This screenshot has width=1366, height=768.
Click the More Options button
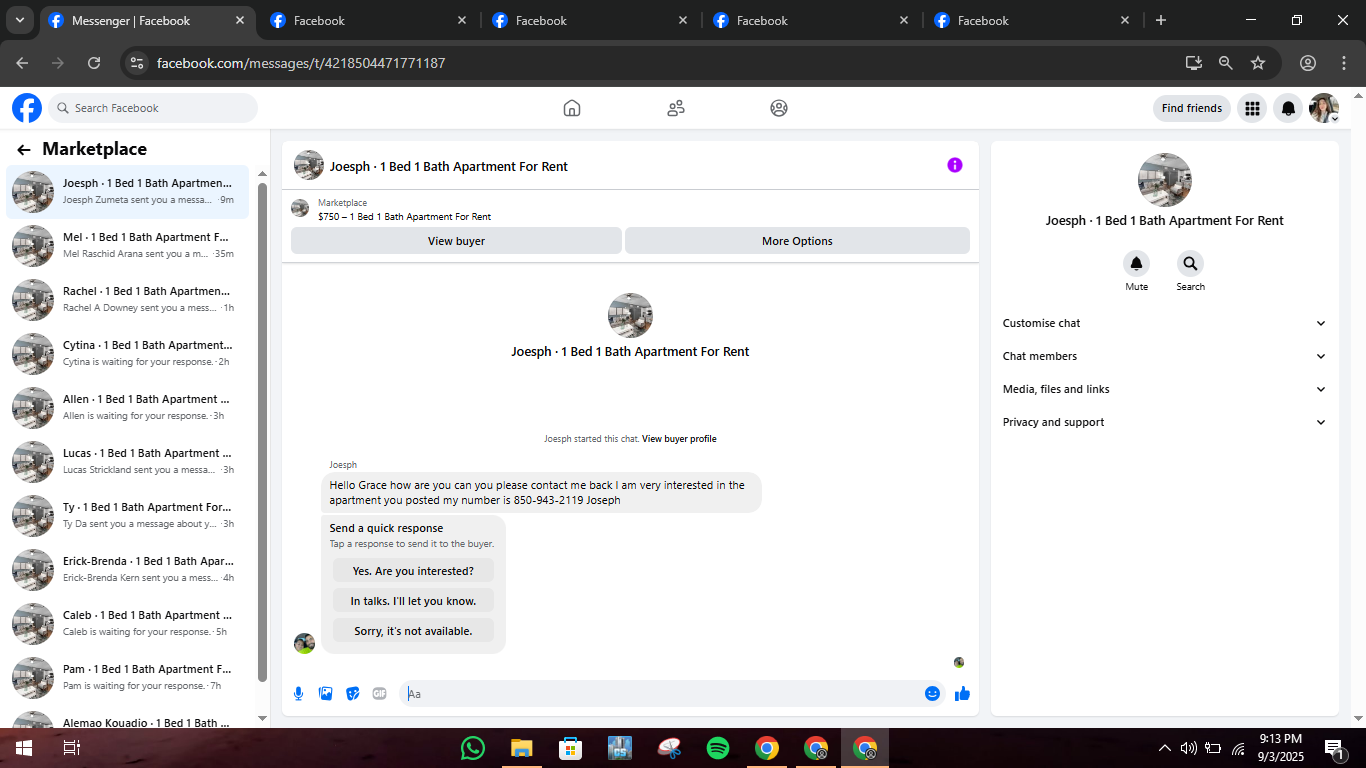click(797, 241)
